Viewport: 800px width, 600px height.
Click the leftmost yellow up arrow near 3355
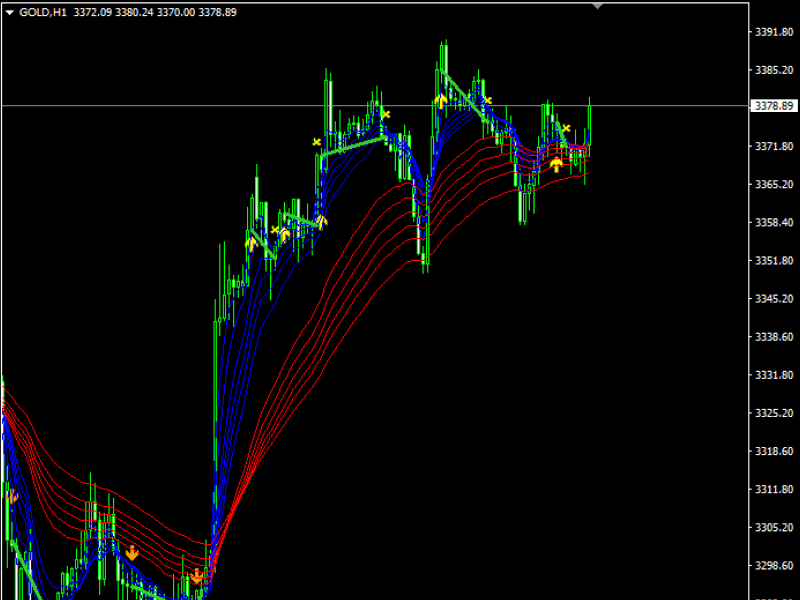[x=251, y=243]
